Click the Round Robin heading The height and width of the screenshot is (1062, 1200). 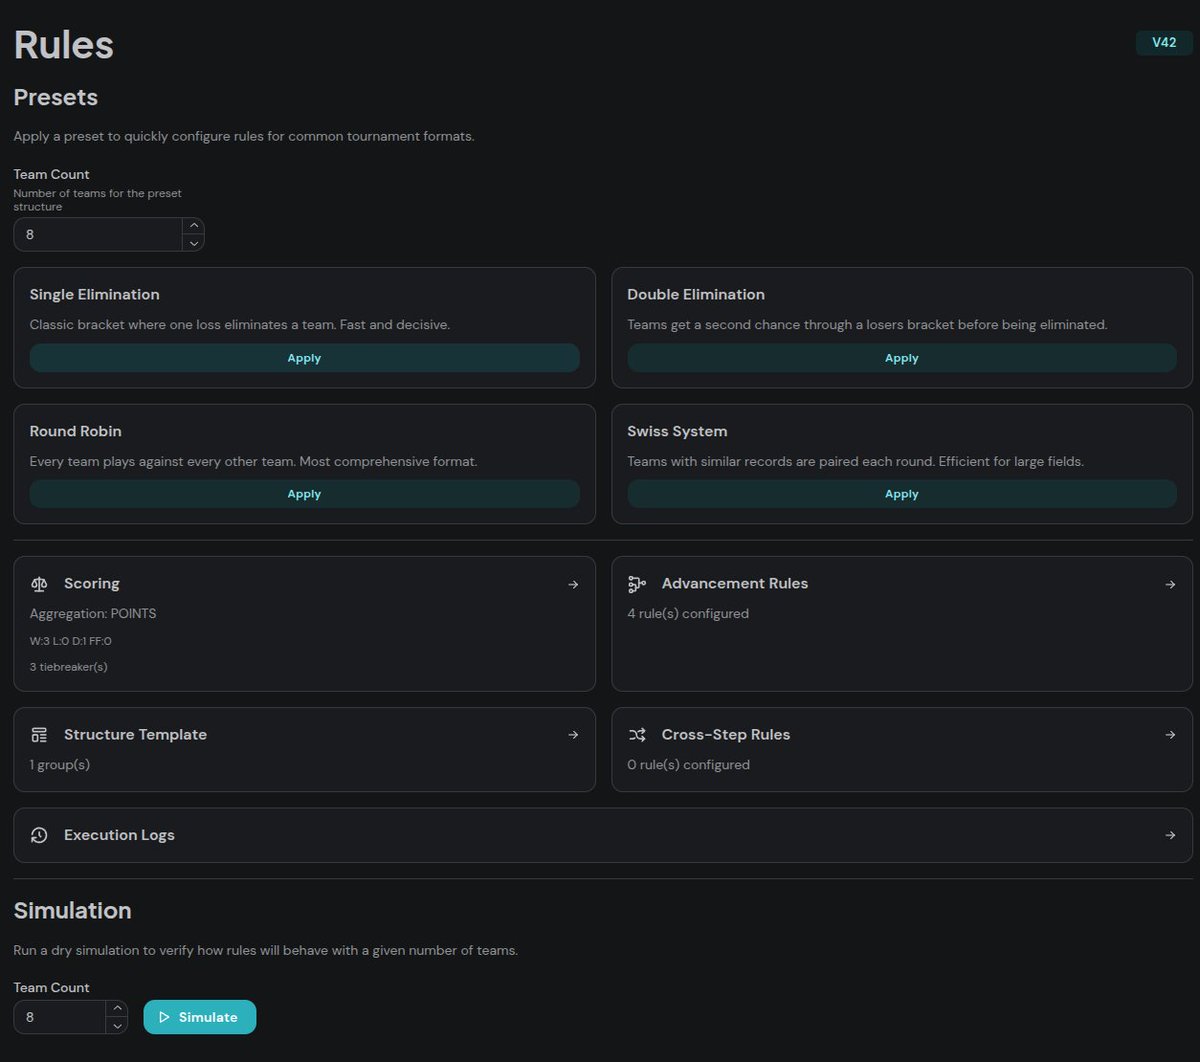(76, 432)
